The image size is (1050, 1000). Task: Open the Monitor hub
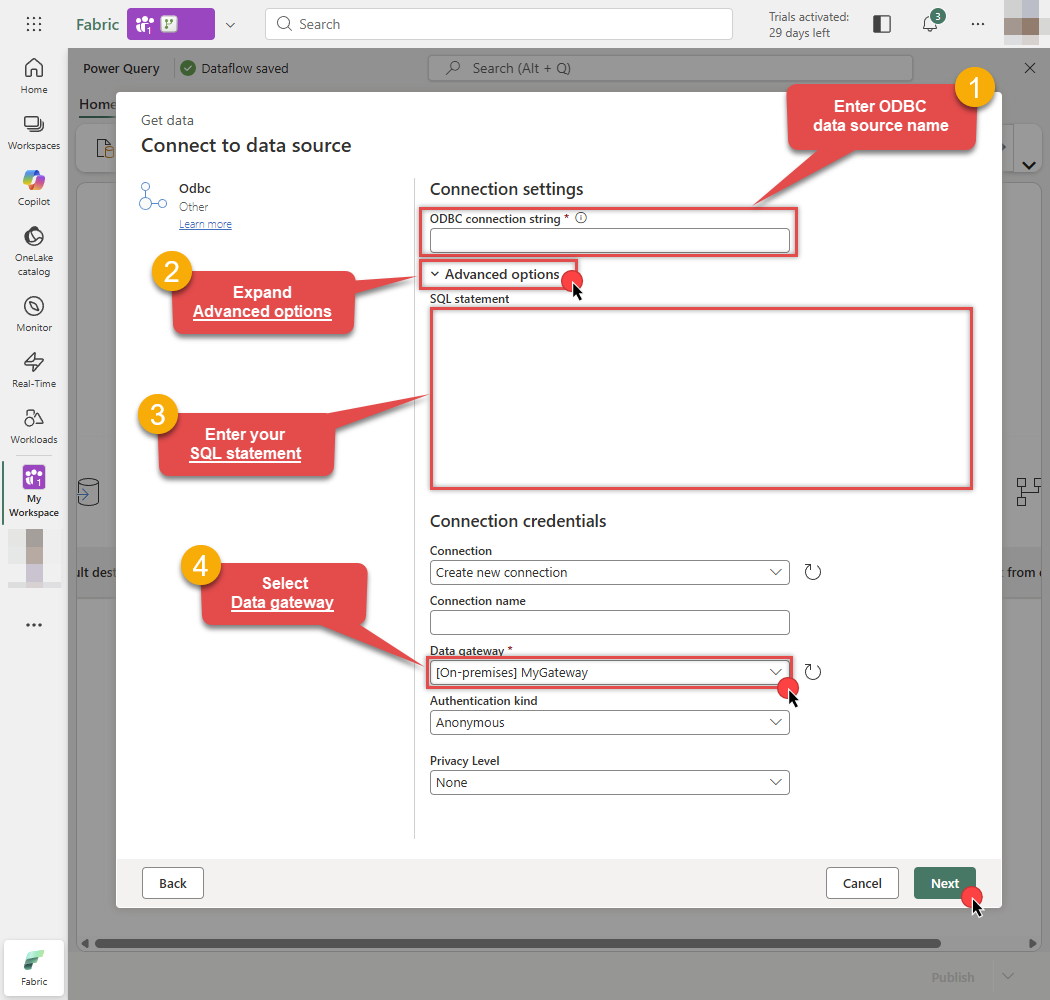pyautogui.click(x=33, y=306)
